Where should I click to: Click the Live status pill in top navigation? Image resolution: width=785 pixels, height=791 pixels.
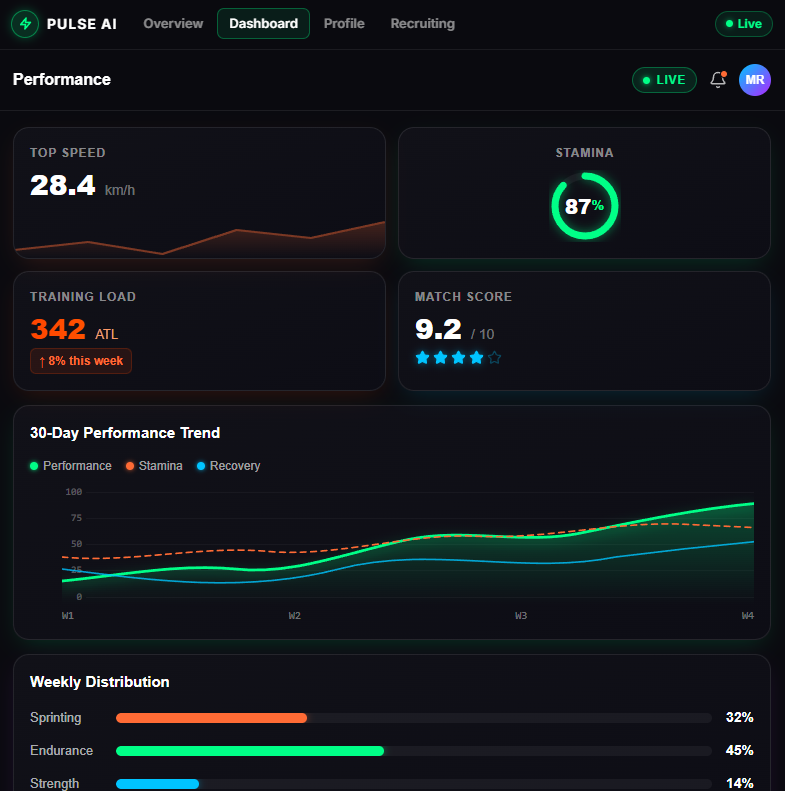[743, 24]
